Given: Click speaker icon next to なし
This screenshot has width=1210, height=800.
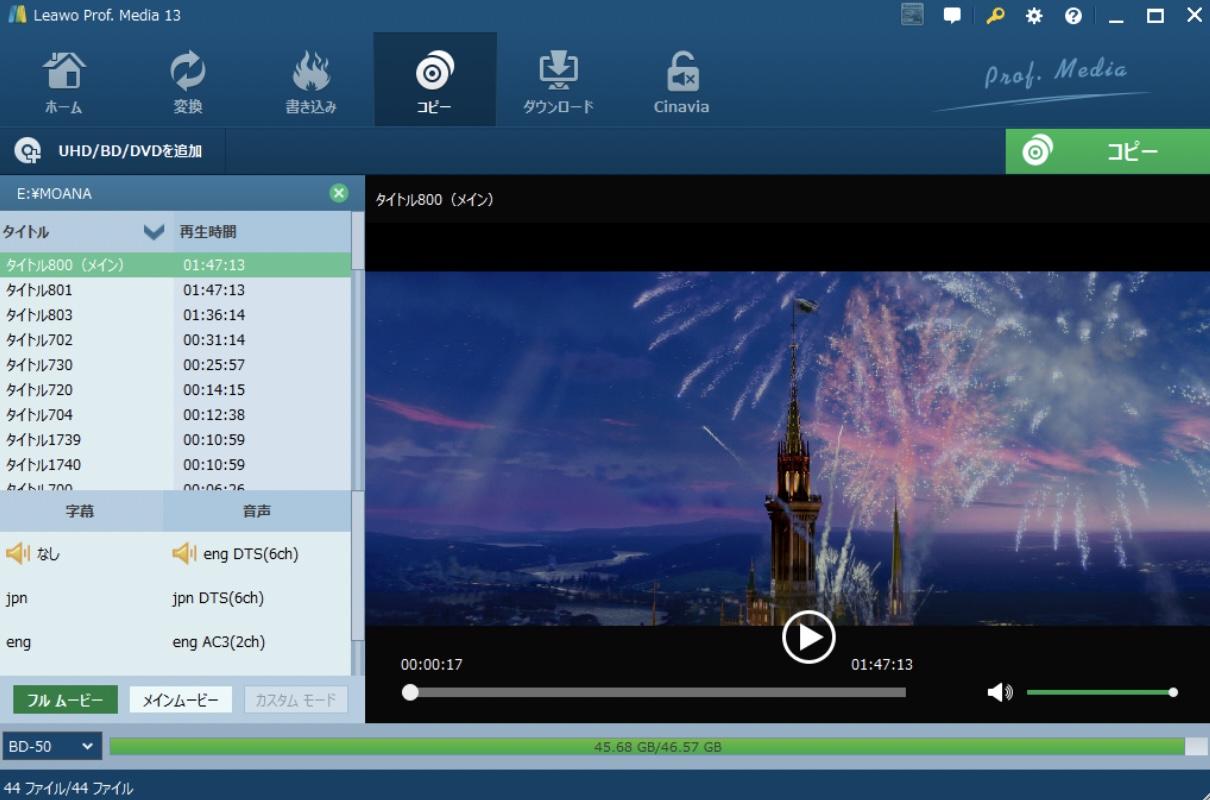Looking at the screenshot, I should [x=18, y=554].
